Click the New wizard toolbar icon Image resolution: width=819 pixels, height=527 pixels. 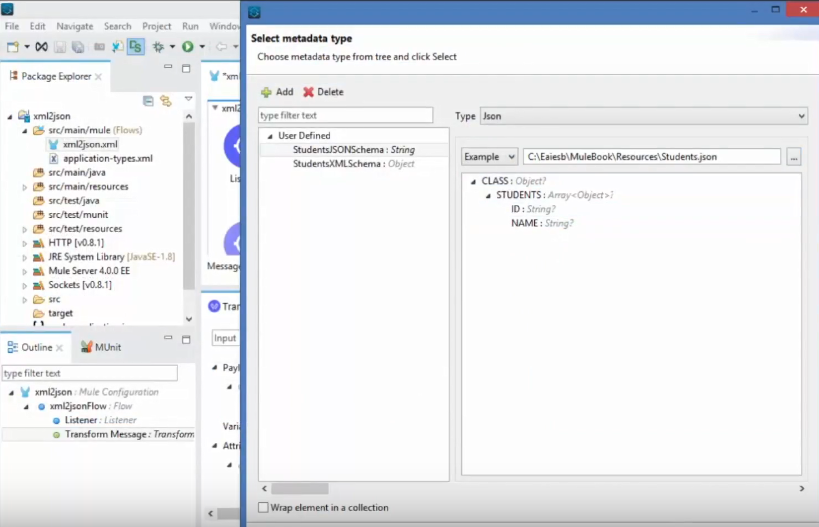tap(13, 47)
